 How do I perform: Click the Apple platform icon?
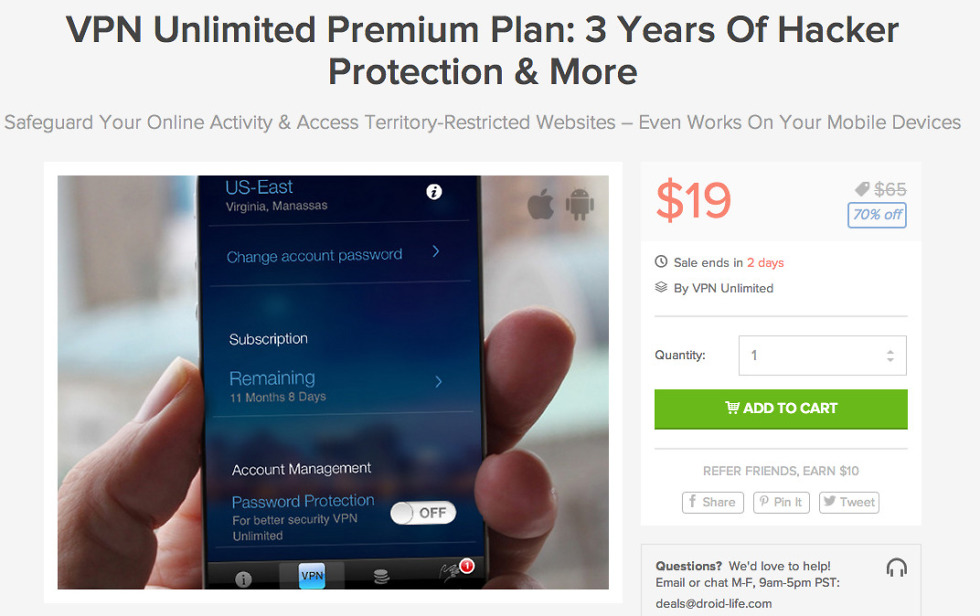click(541, 204)
